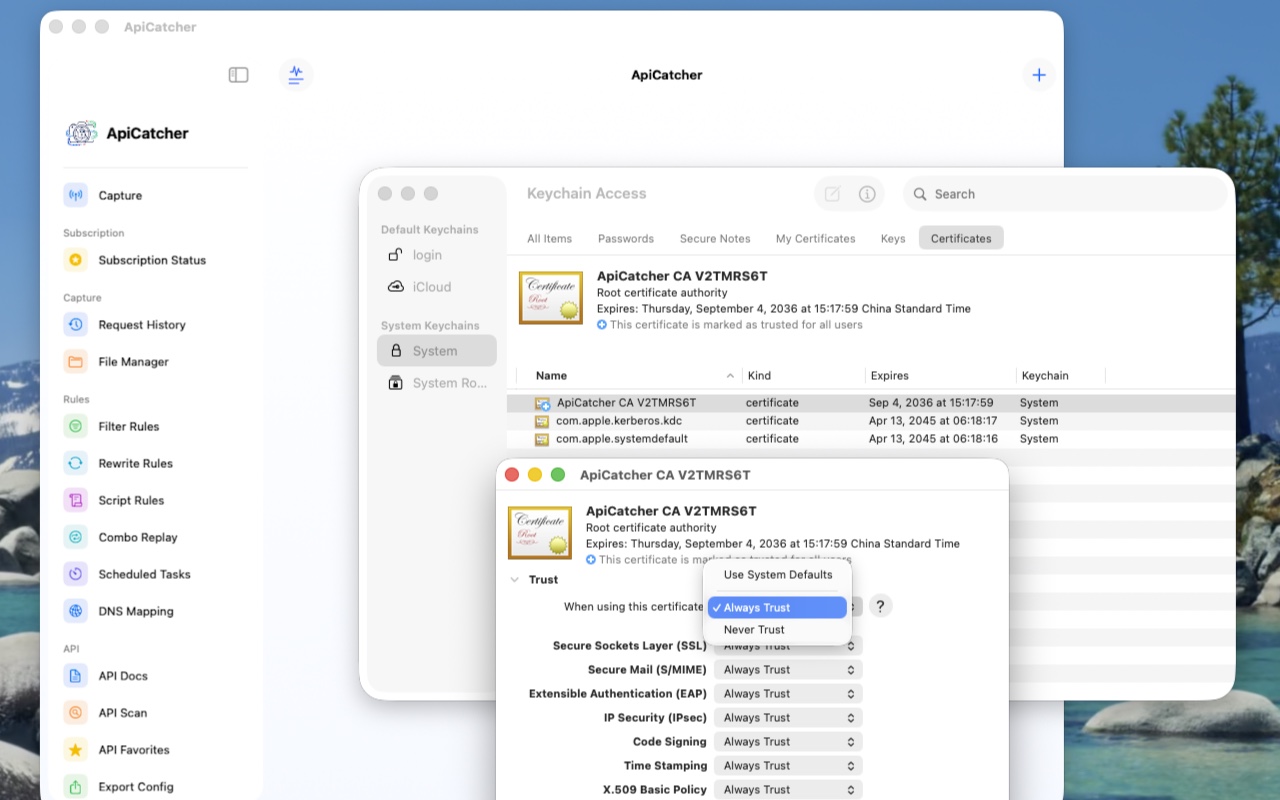
Task: Click the certificate thumbnail in certificate detail window
Action: (540, 532)
